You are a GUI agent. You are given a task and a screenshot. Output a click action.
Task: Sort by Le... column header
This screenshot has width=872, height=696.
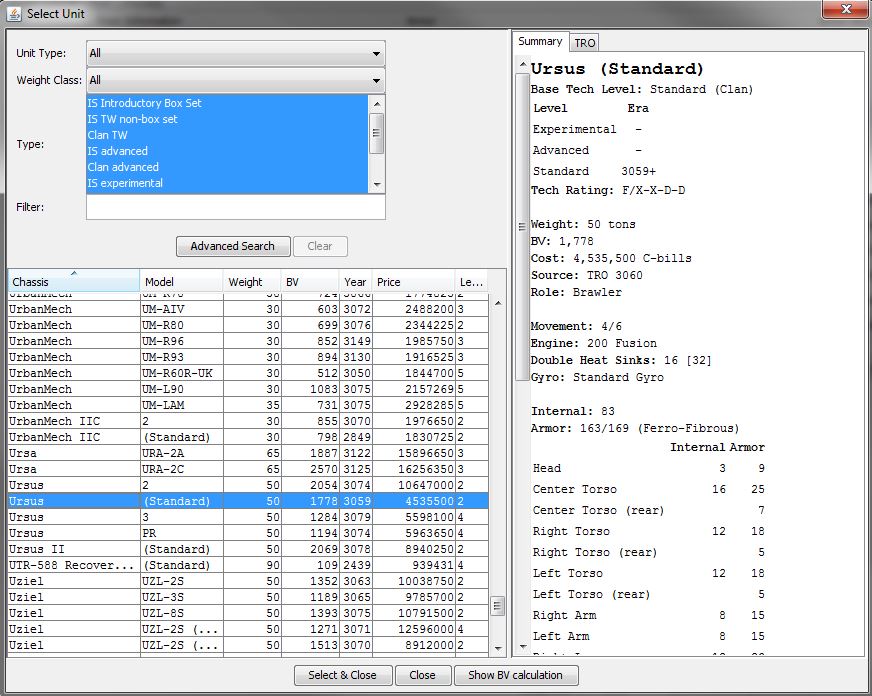pyautogui.click(x=471, y=281)
